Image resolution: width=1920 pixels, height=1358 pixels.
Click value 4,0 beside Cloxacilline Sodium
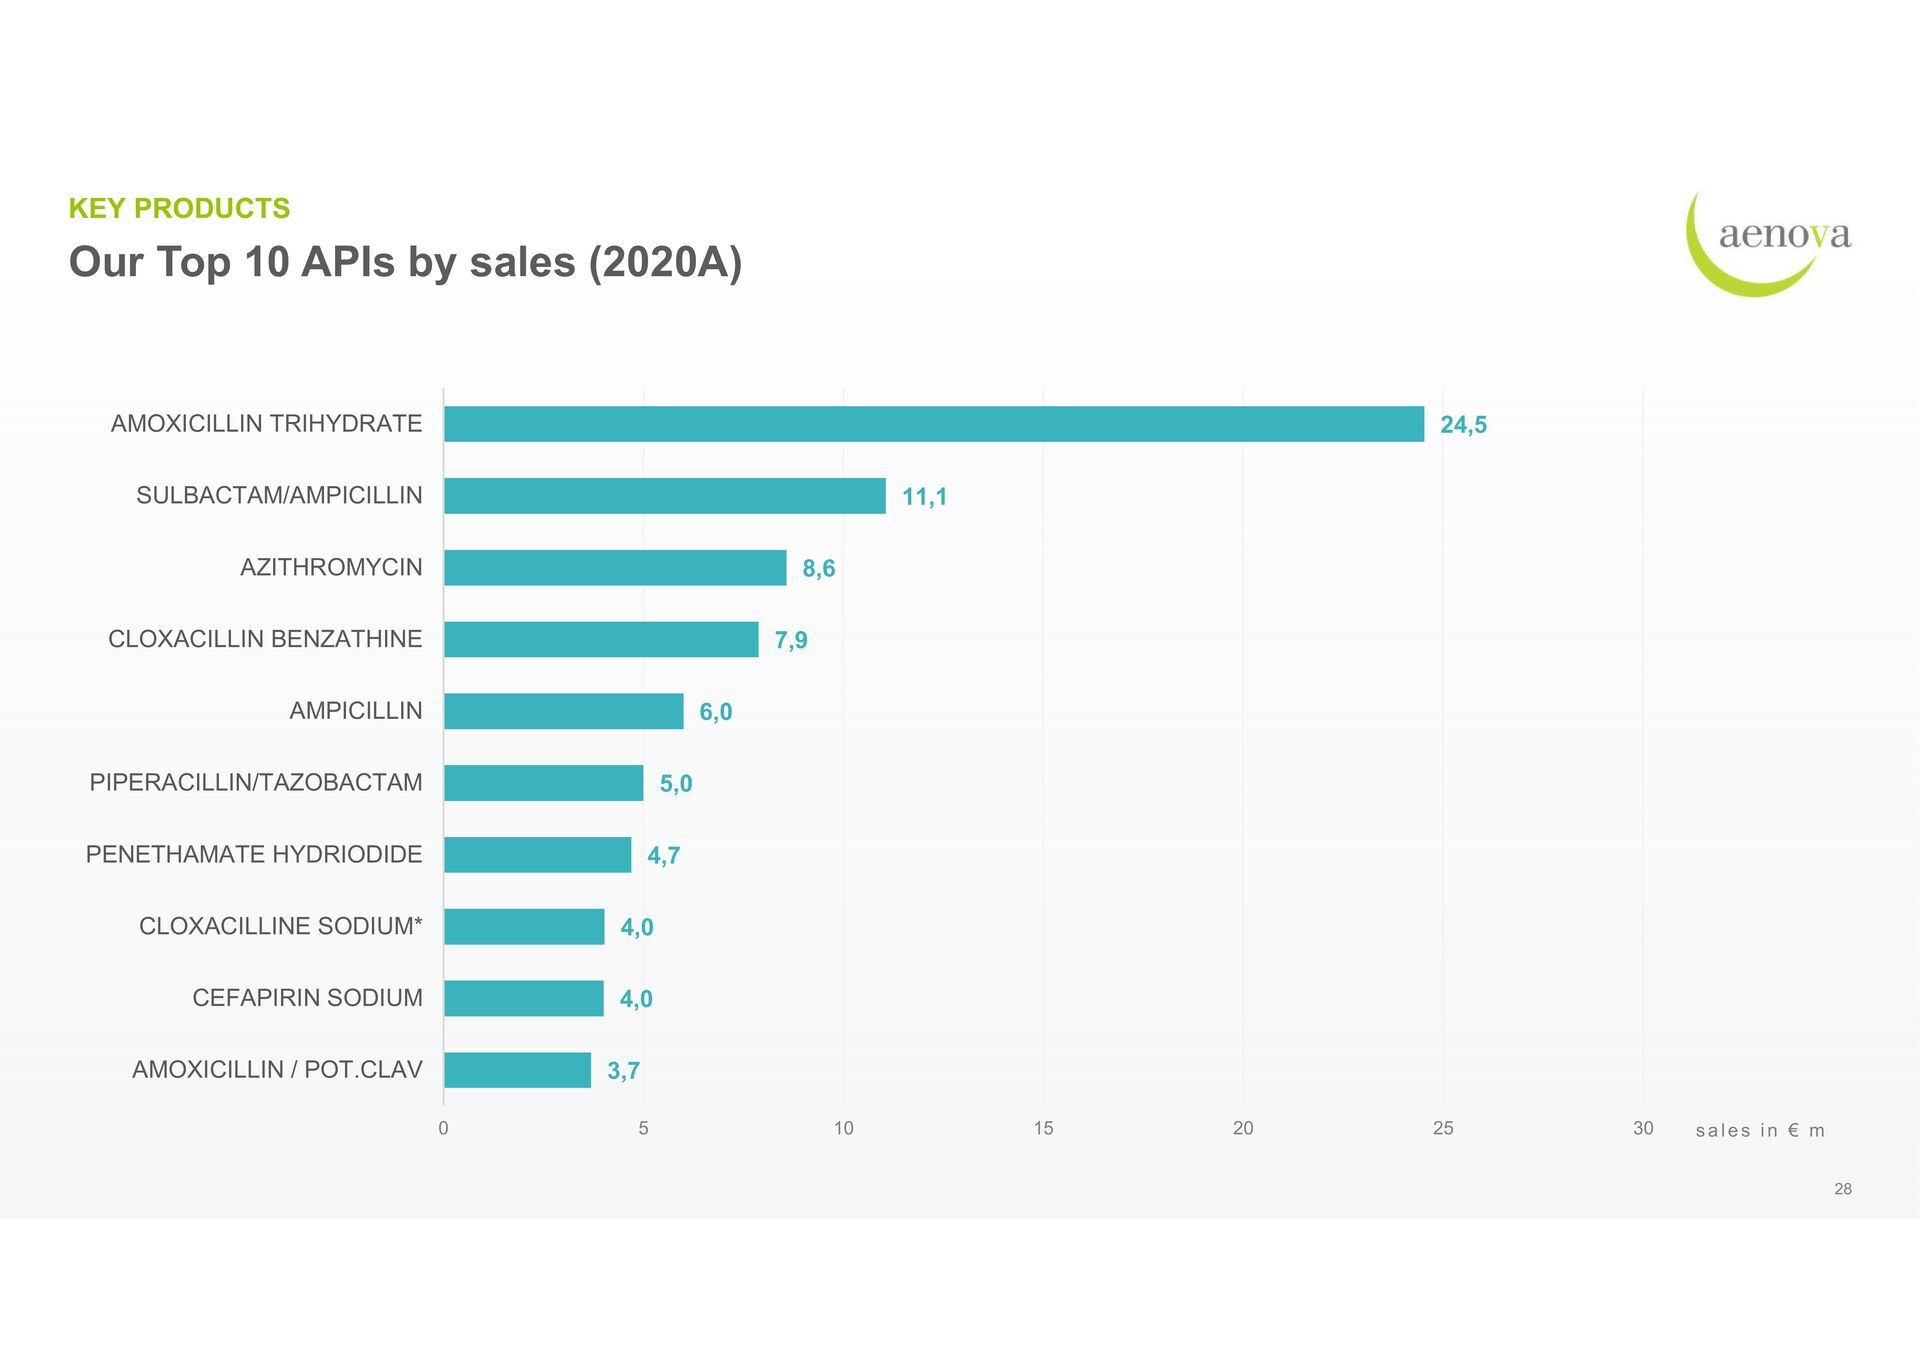coord(637,928)
